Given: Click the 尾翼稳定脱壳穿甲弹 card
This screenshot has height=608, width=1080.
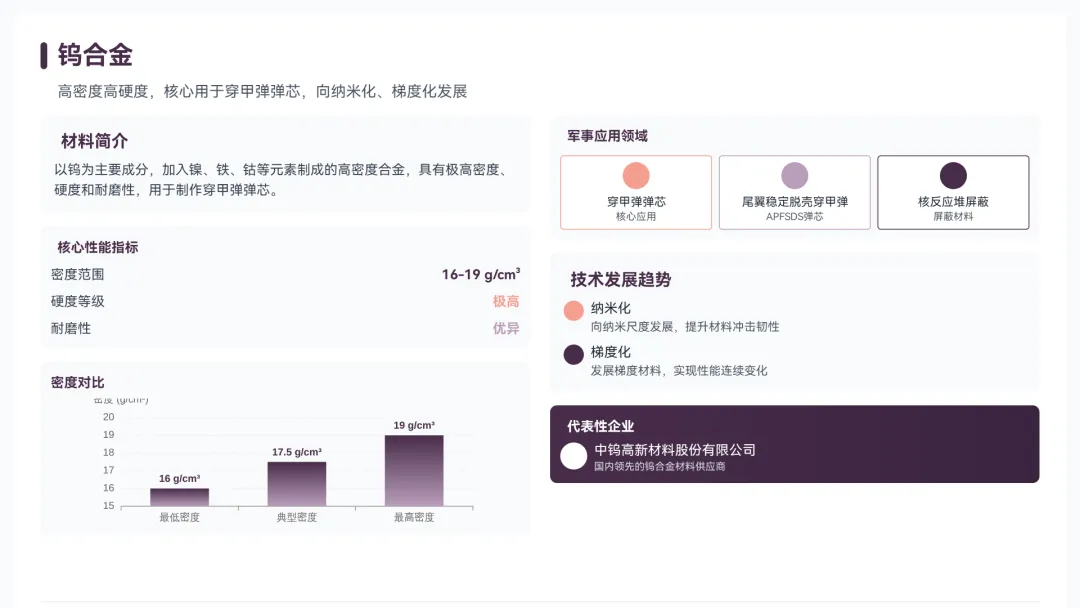Looking at the screenshot, I should [x=794, y=192].
